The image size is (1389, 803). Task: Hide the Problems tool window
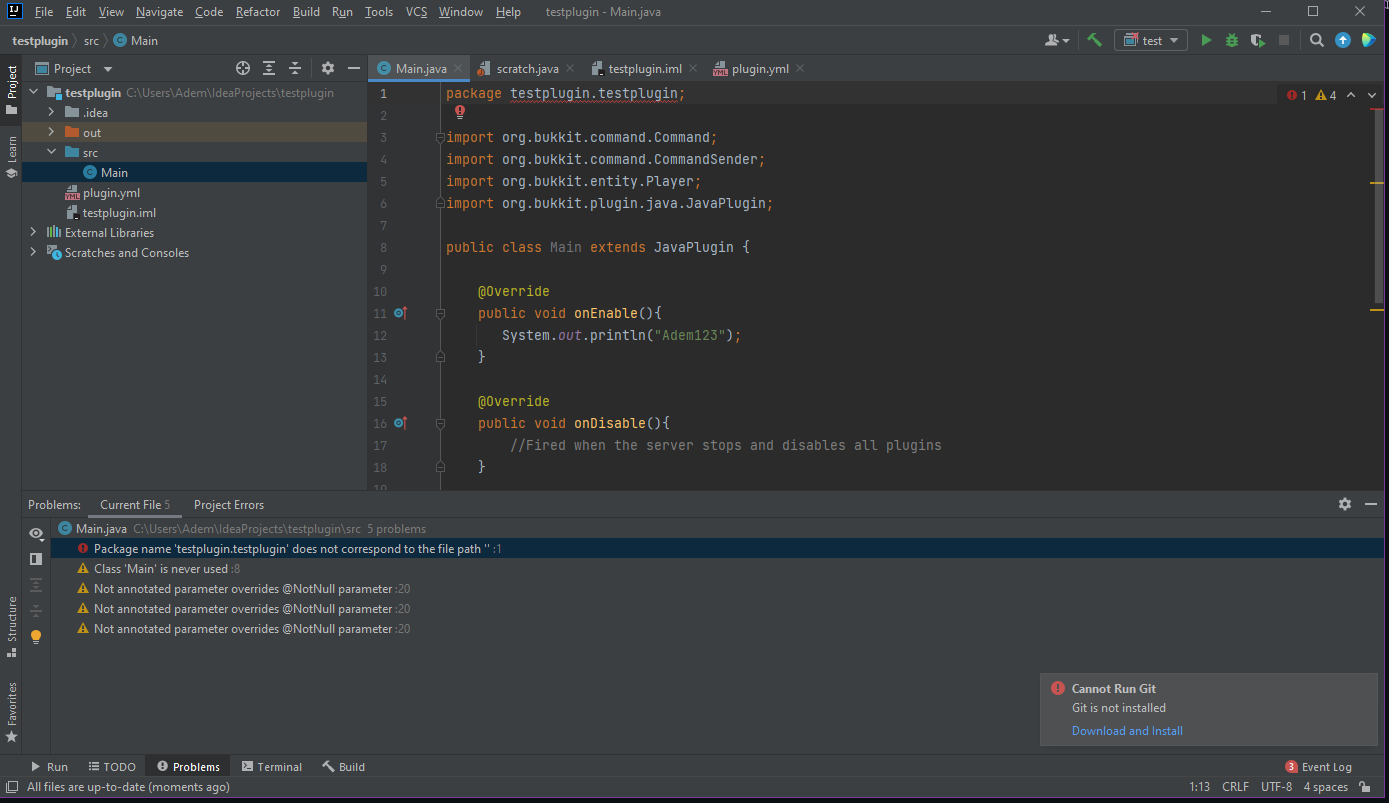pyautogui.click(x=1371, y=504)
